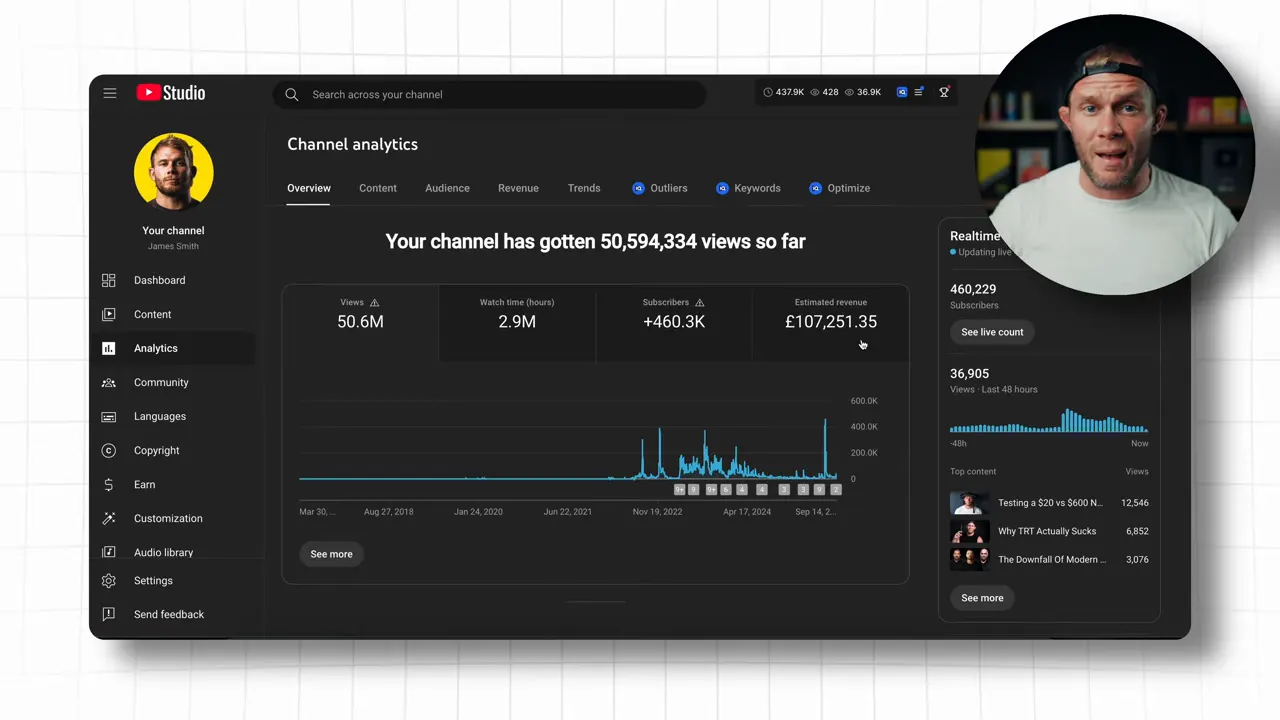Viewport: 1280px width, 720px height.
Task: Open the hamburger menu next to YouTube Studio logo
Action: pyautogui.click(x=110, y=93)
